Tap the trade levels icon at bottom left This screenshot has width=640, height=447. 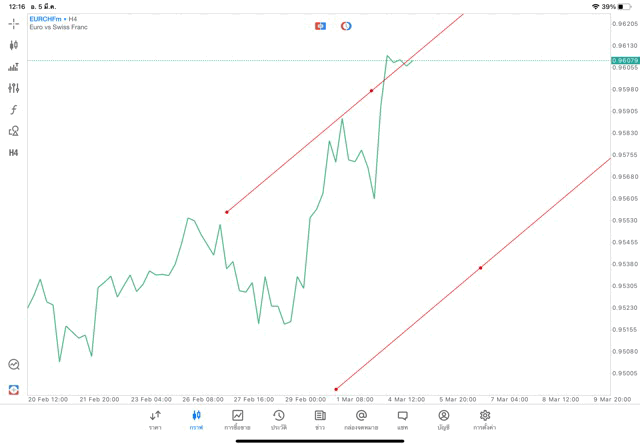tap(13, 365)
